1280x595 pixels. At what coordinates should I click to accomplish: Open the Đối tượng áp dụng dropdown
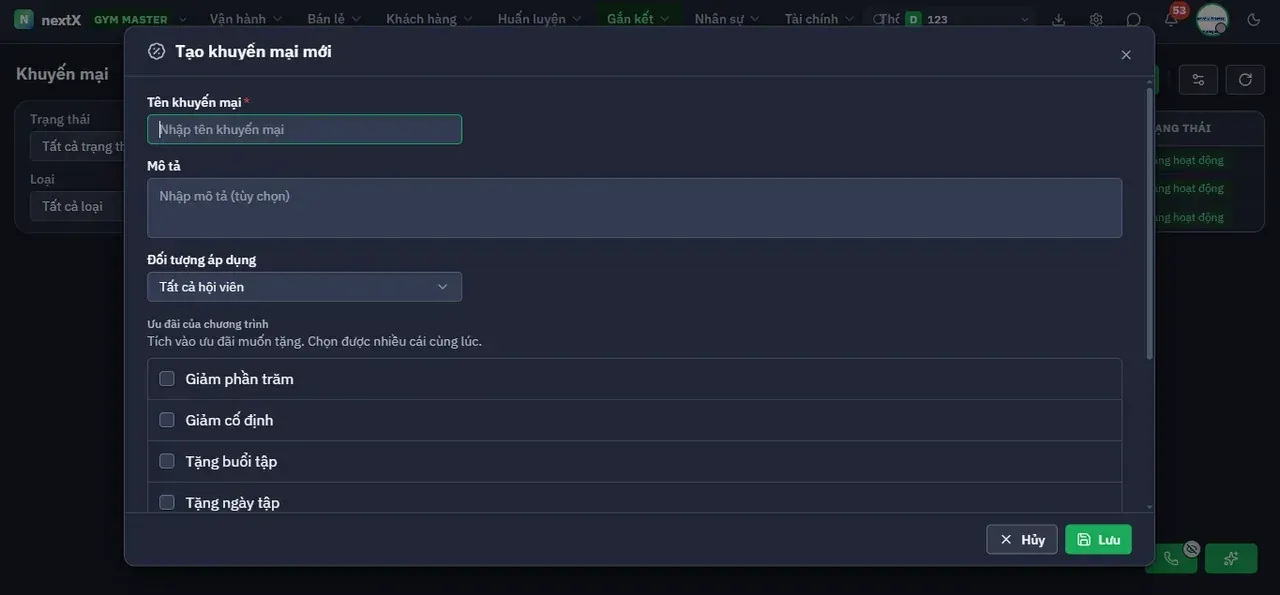click(x=304, y=287)
